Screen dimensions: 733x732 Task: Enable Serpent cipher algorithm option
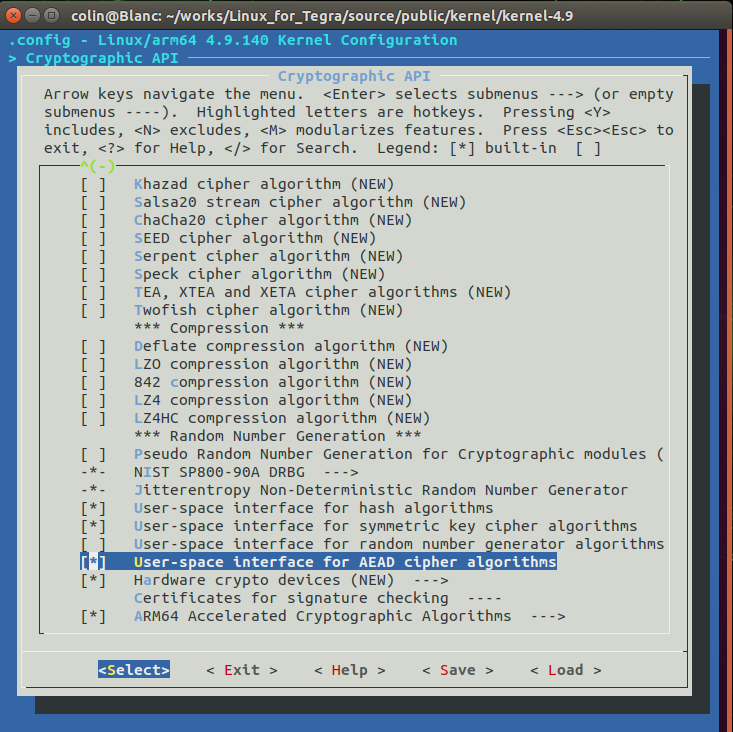coord(93,256)
